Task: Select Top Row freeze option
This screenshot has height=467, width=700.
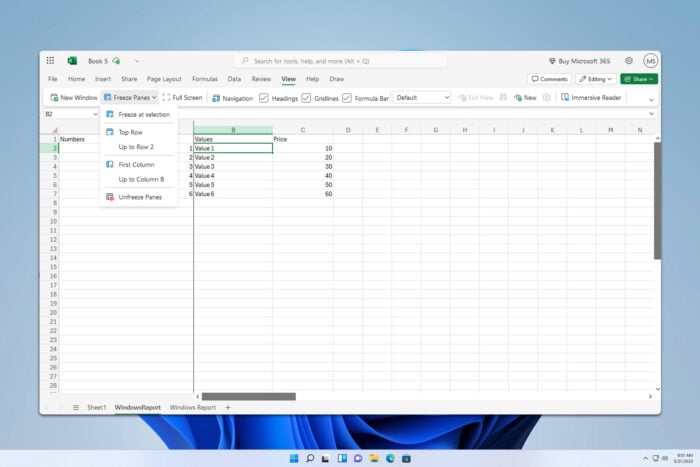Action: pos(138,132)
